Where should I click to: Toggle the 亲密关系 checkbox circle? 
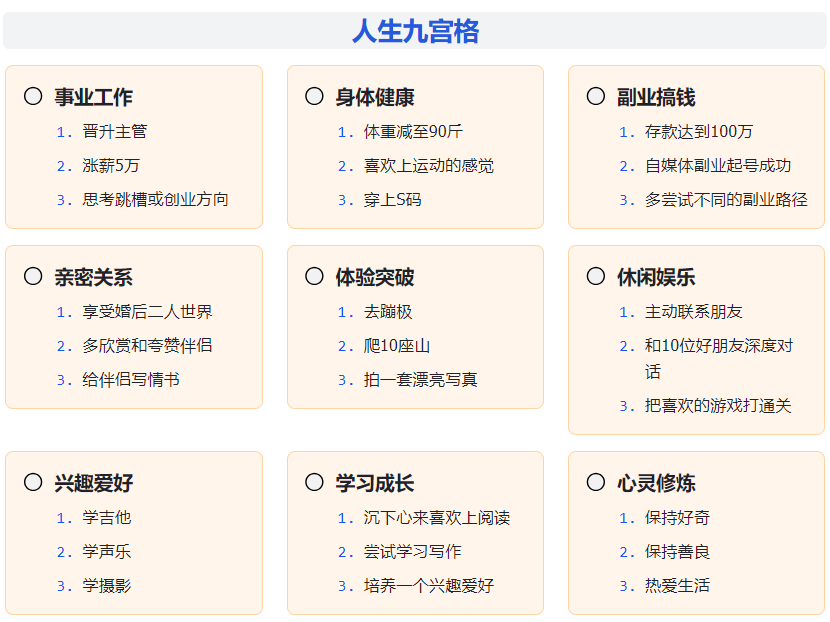(x=33, y=276)
